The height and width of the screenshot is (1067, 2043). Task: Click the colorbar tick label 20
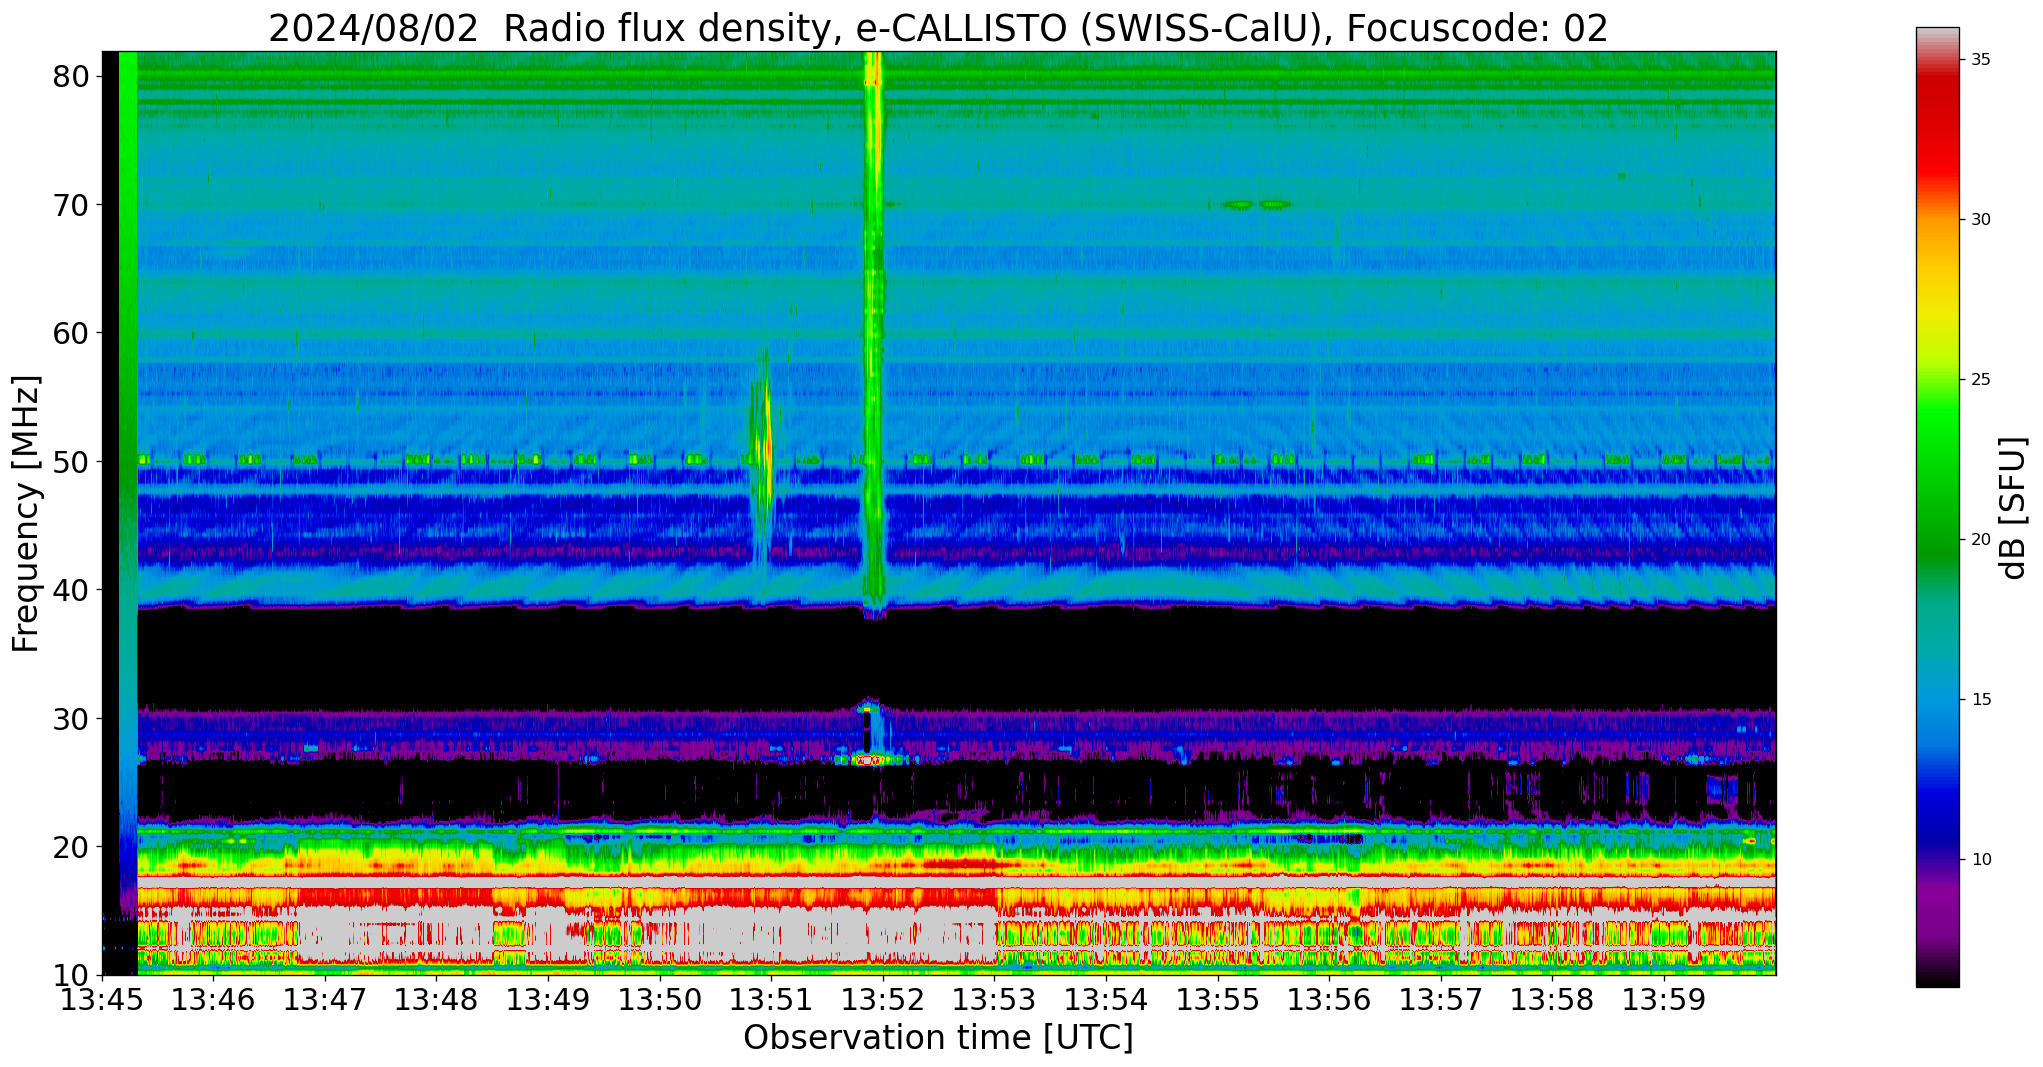[1980, 540]
